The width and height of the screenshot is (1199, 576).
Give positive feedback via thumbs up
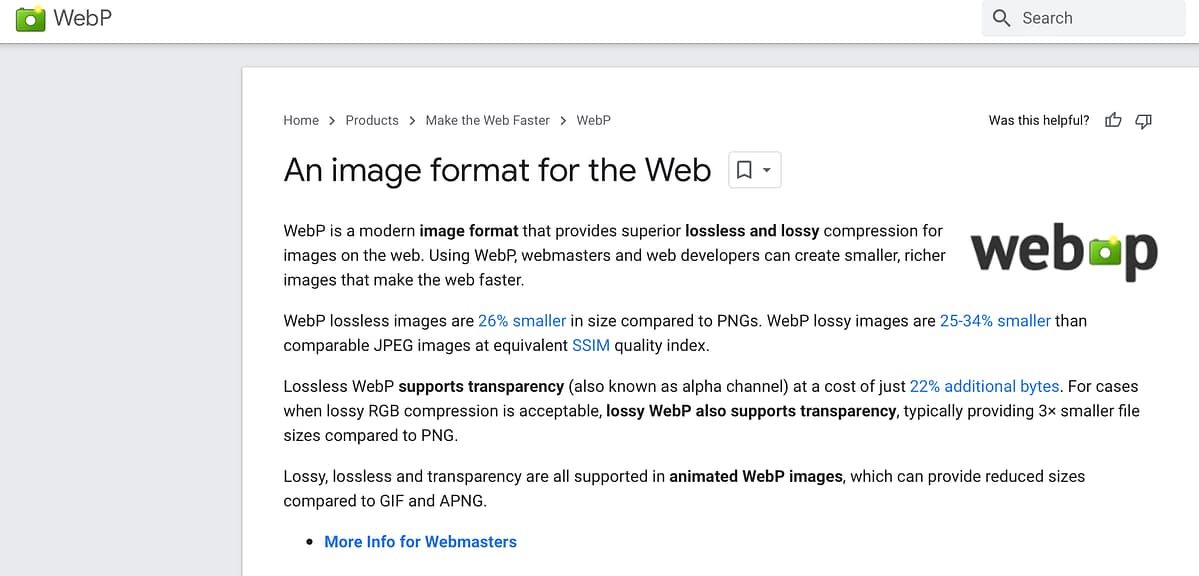pyautogui.click(x=1113, y=120)
